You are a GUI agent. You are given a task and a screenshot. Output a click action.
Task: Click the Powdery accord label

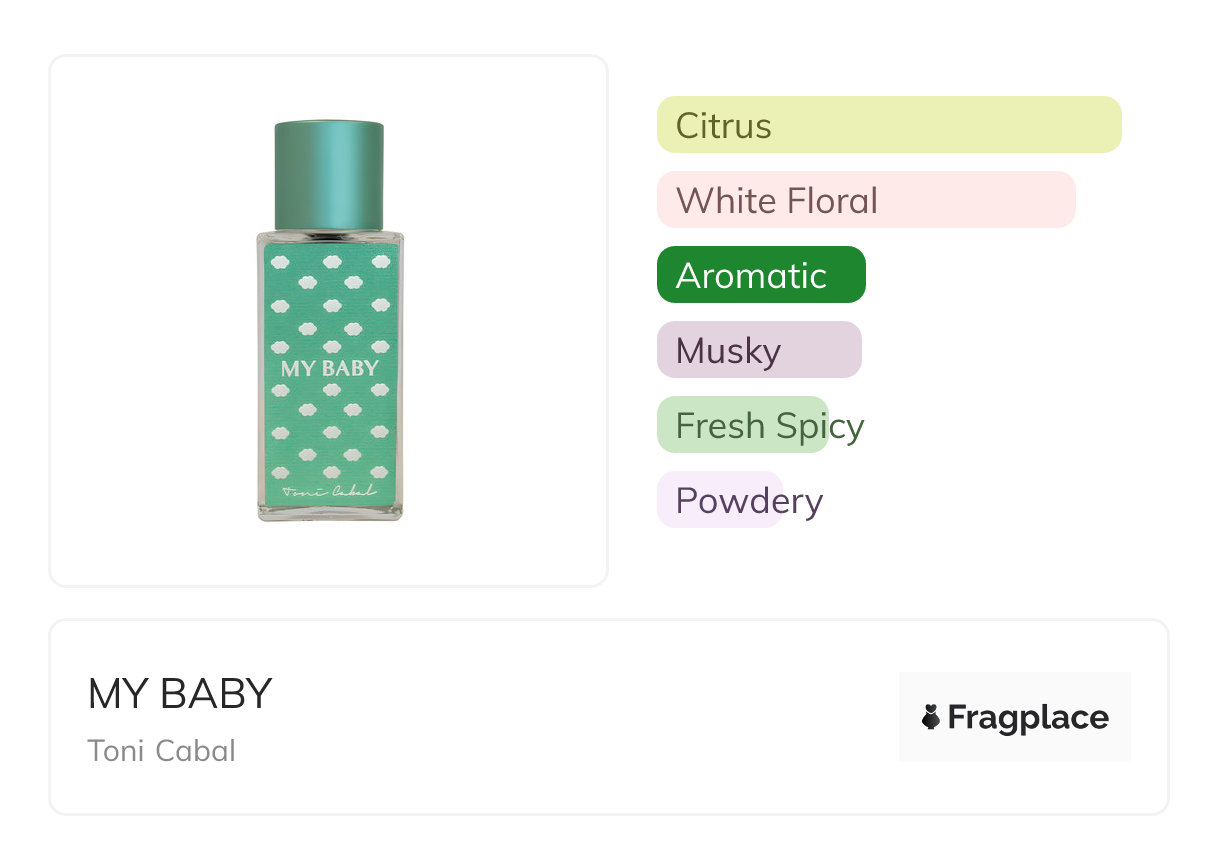point(749,501)
